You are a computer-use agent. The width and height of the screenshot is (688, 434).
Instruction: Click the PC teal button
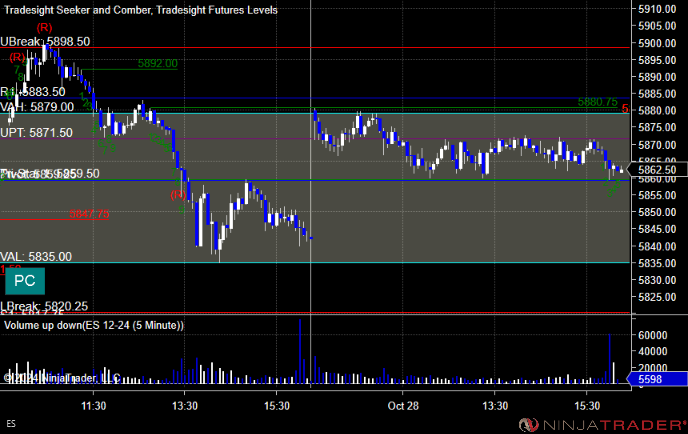(25, 281)
